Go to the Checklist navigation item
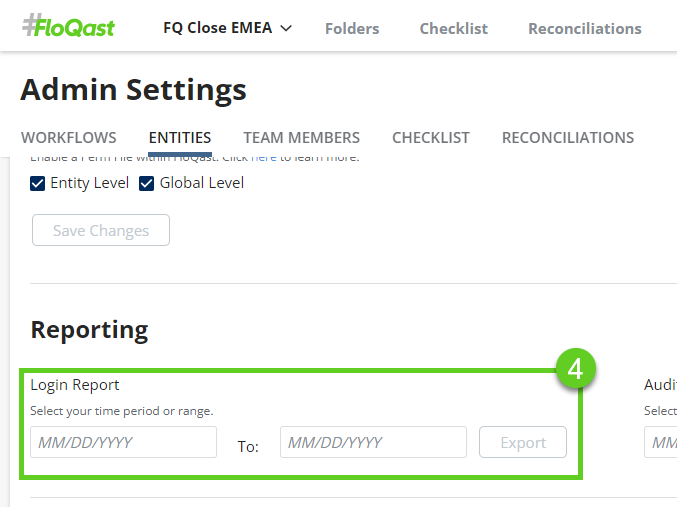The width and height of the screenshot is (677, 507). [453, 28]
